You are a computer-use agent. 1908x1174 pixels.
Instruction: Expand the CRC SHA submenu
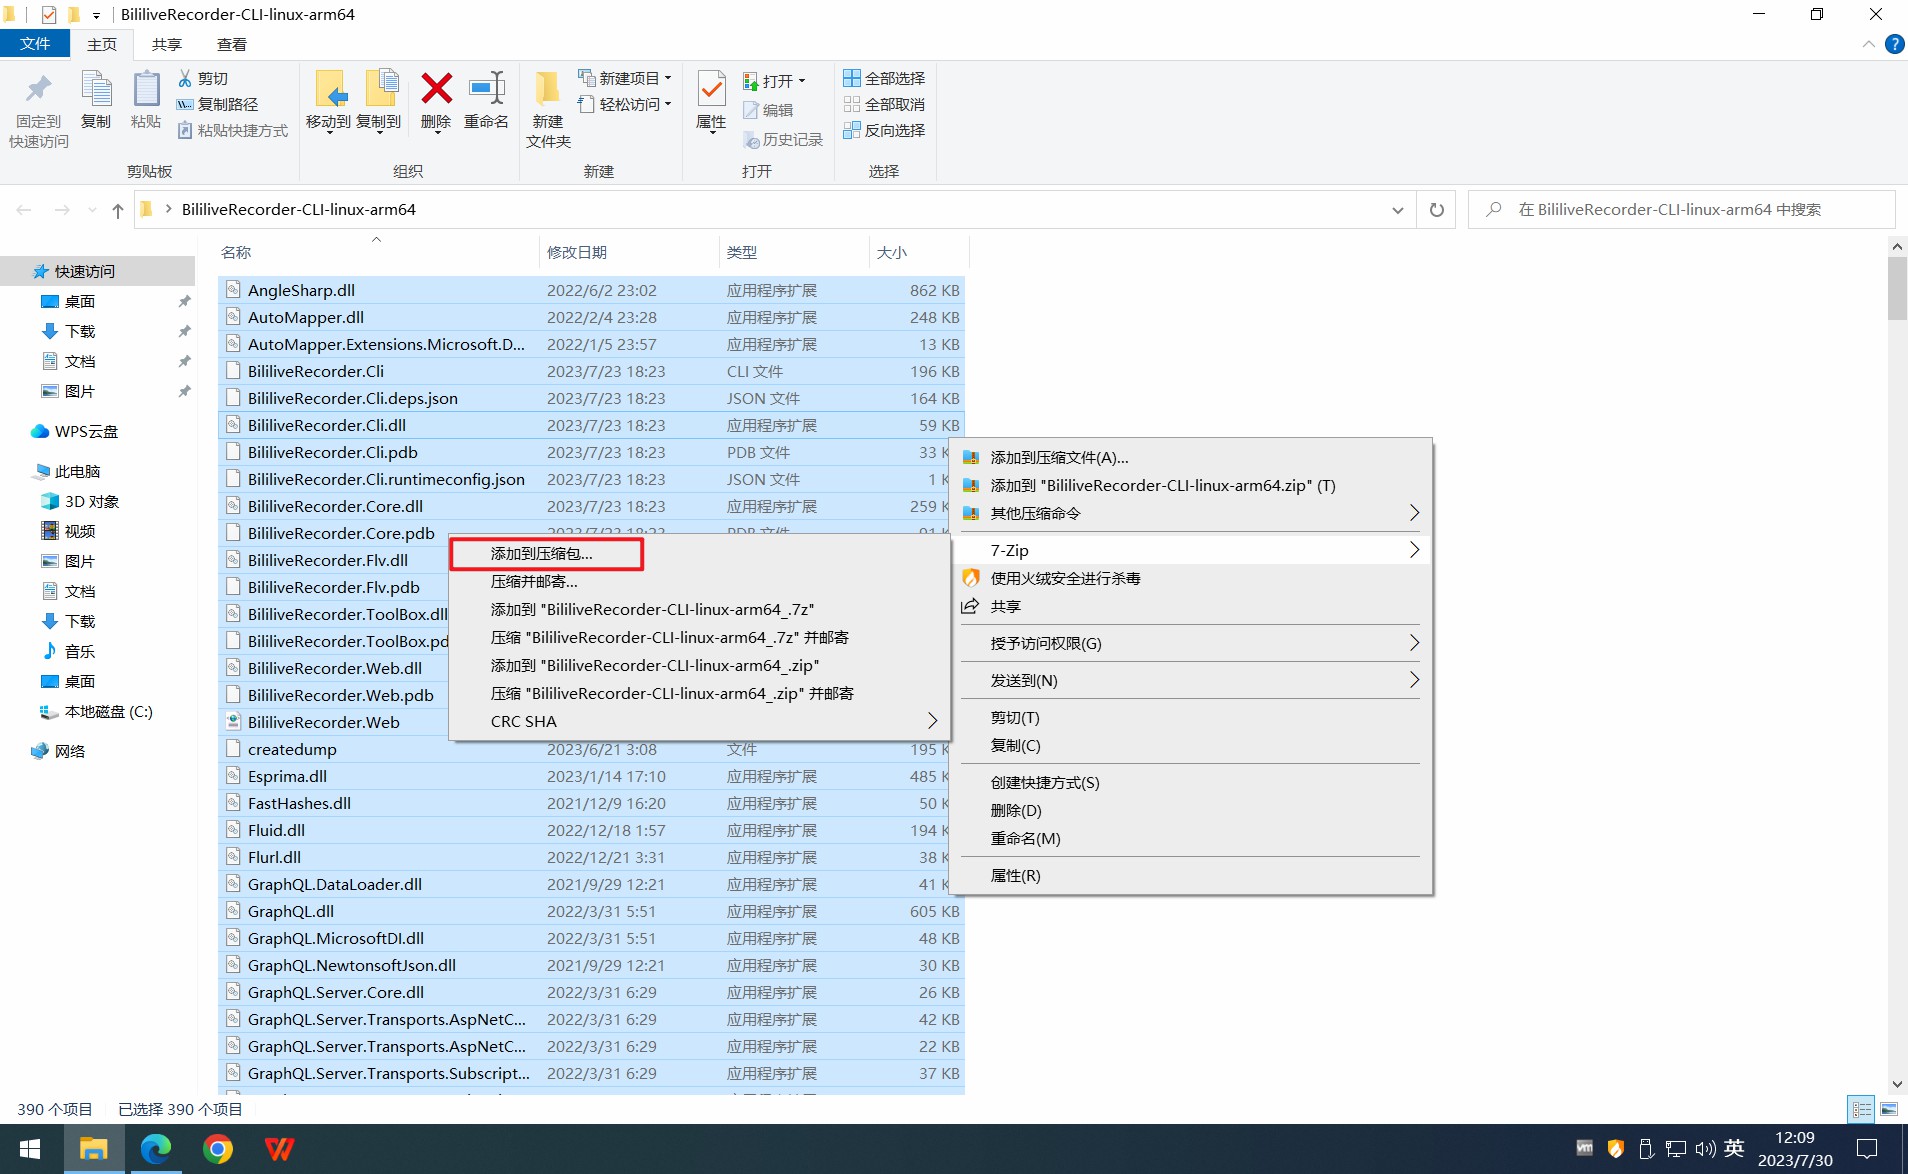[932, 721]
